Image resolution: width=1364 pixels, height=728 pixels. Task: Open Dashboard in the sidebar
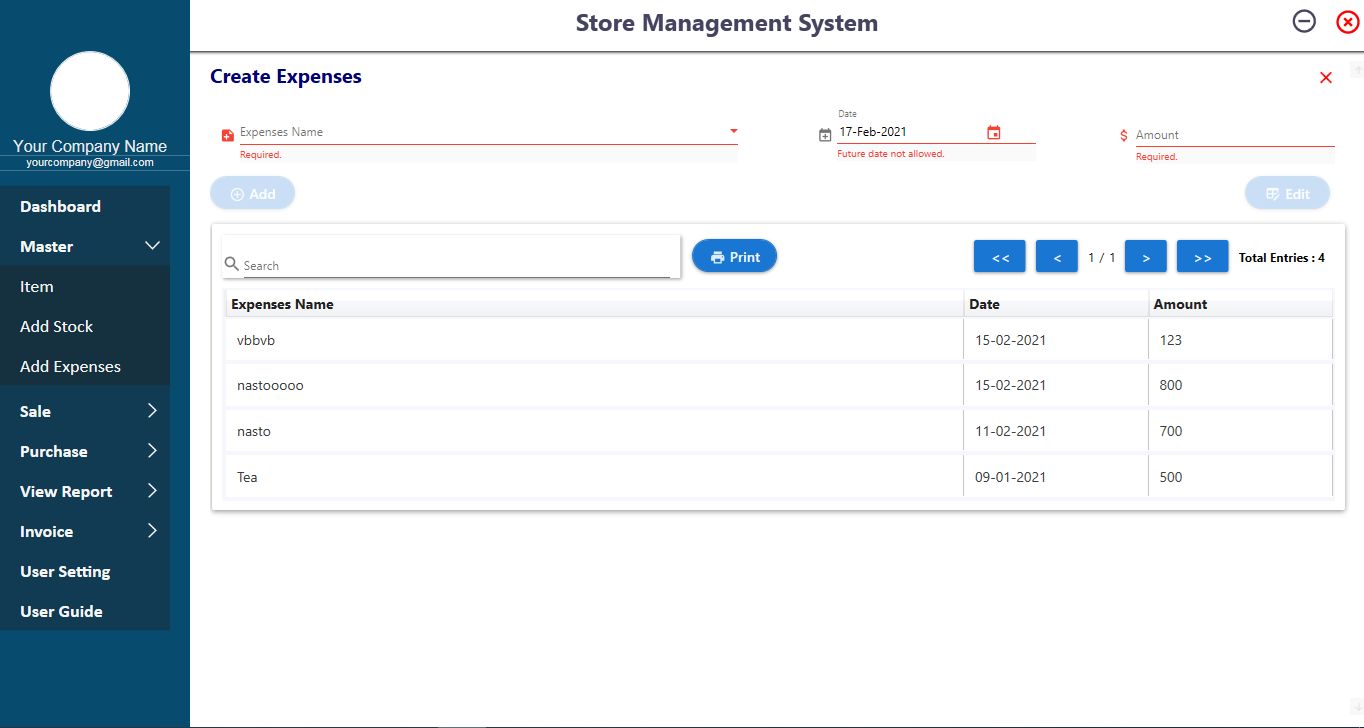(x=85, y=206)
